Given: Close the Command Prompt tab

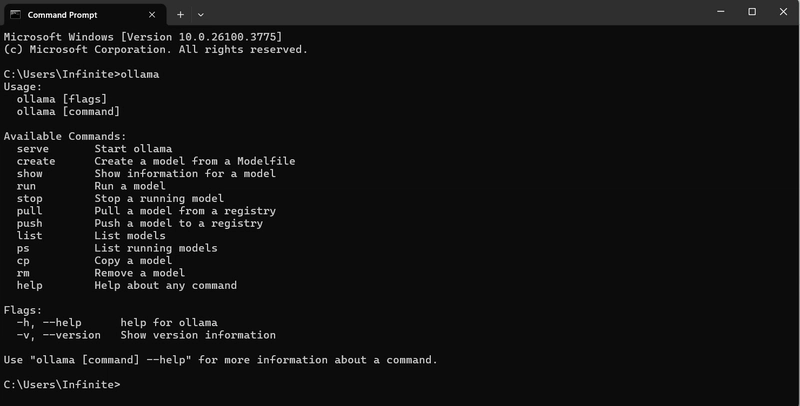Looking at the screenshot, I should pyautogui.click(x=152, y=15).
